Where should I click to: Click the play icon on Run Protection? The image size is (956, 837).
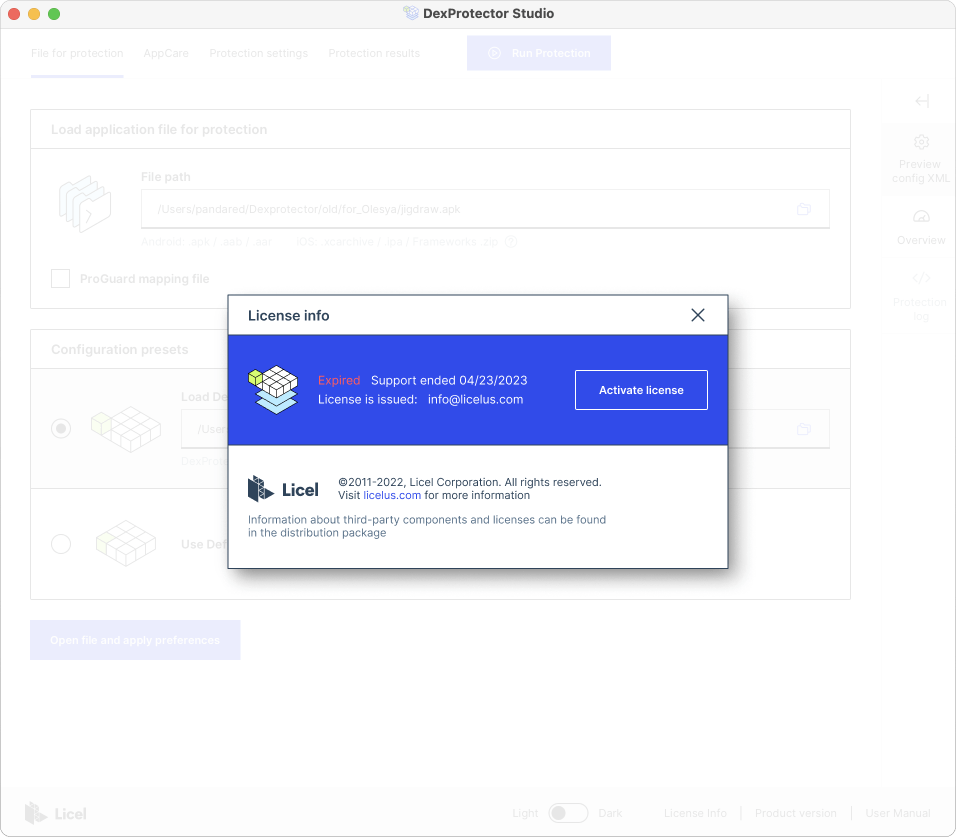tap(494, 53)
